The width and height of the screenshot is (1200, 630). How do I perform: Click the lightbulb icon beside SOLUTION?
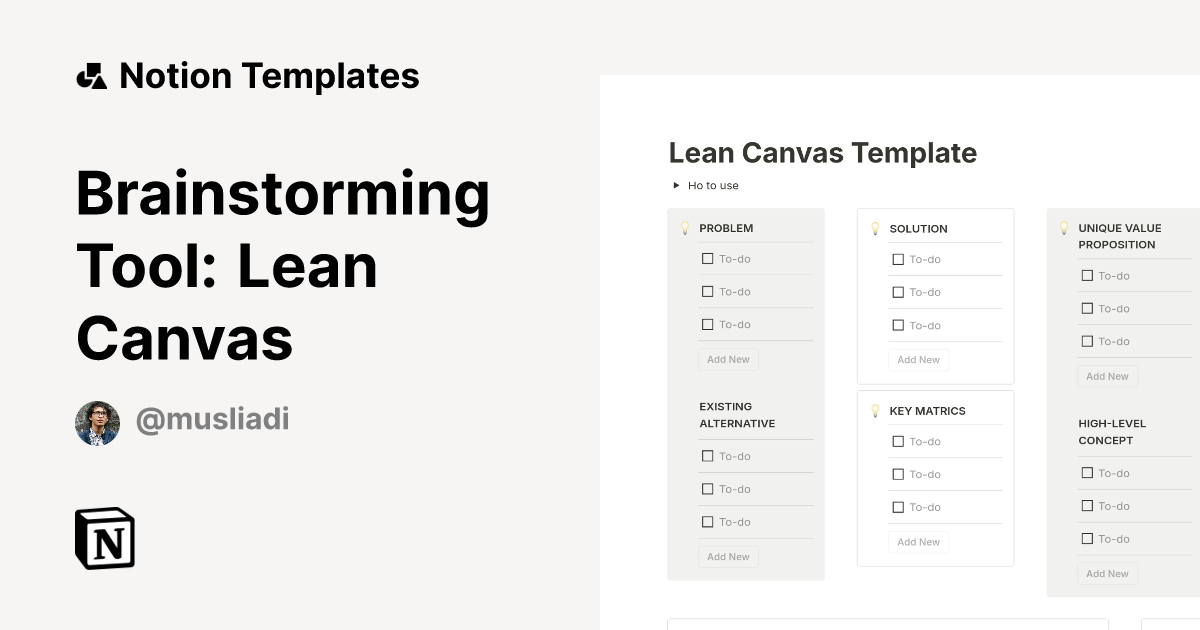[875, 228]
